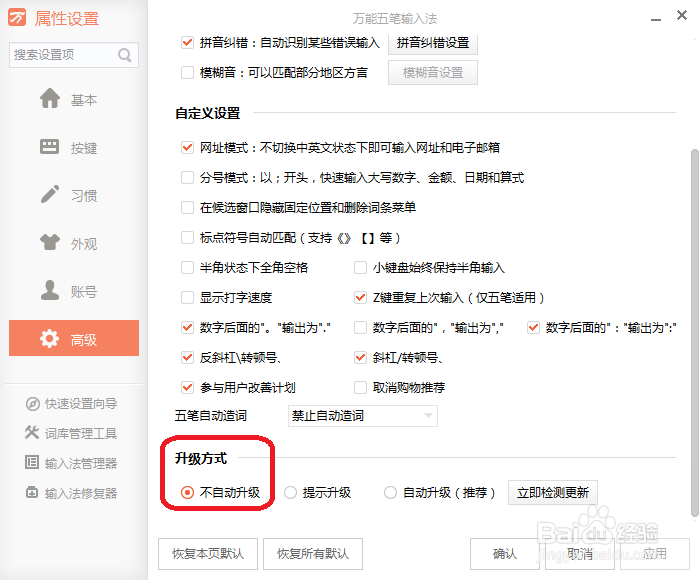Viewport: 700px width, 580px height.
Task: Open 输入法管理器 link
Action: [81, 463]
